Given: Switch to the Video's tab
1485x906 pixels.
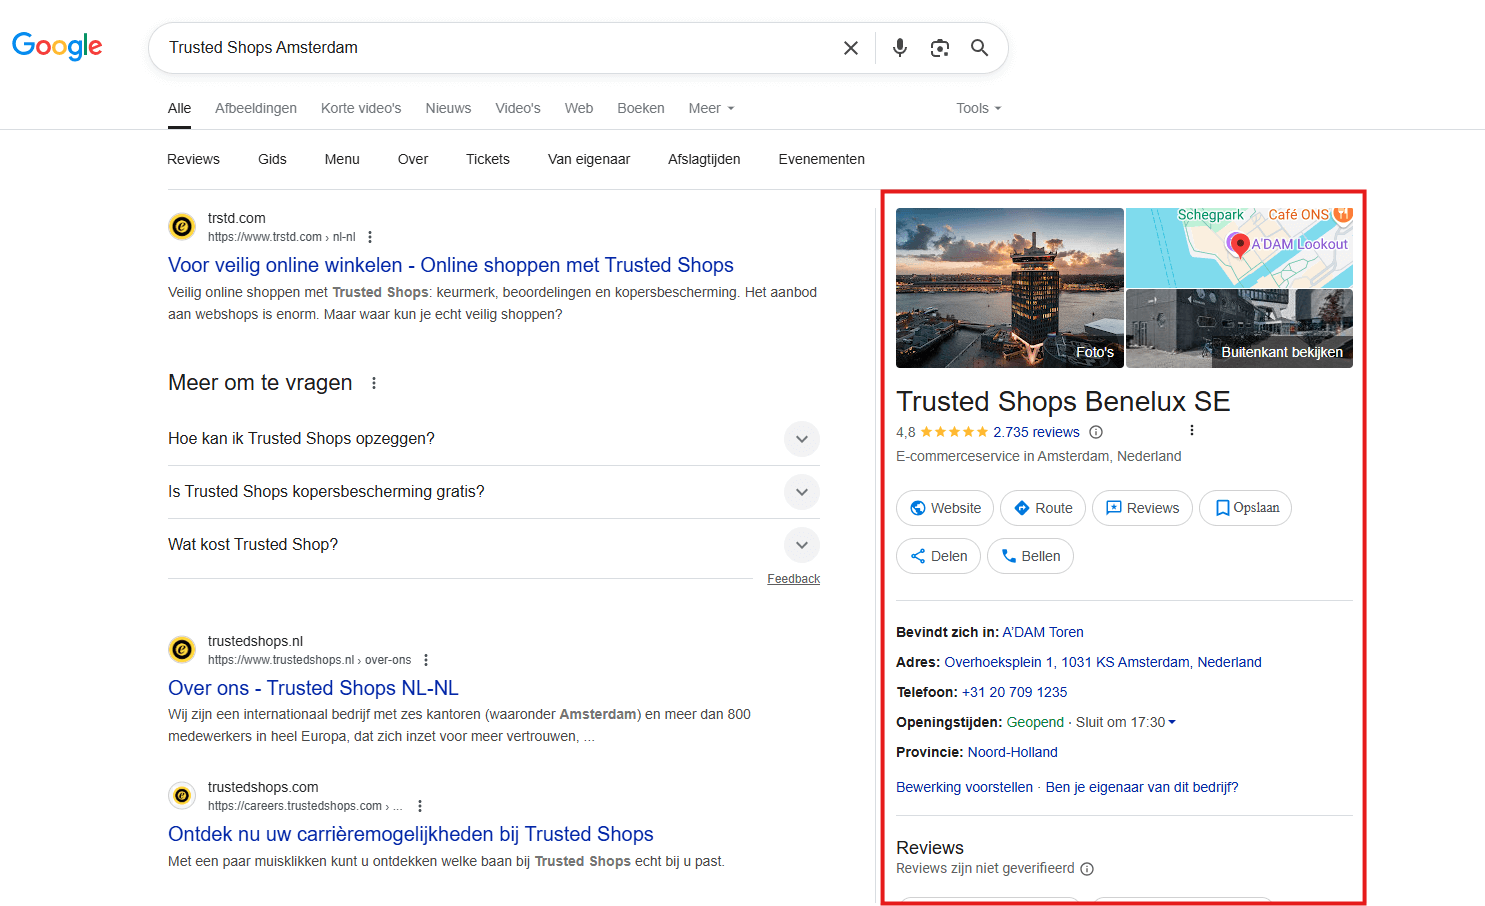Looking at the screenshot, I should tap(518, 108).
